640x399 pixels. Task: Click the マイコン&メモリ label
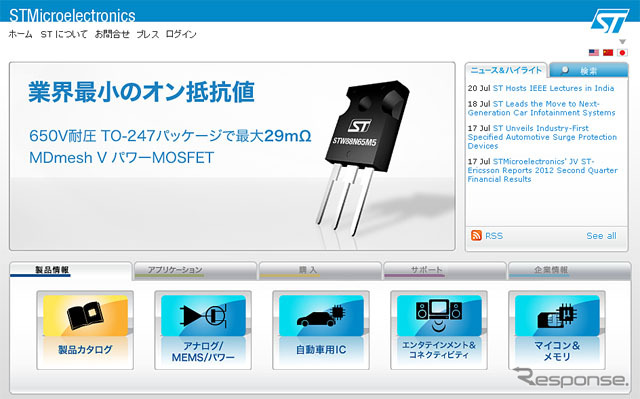click(x=557, y=351)
